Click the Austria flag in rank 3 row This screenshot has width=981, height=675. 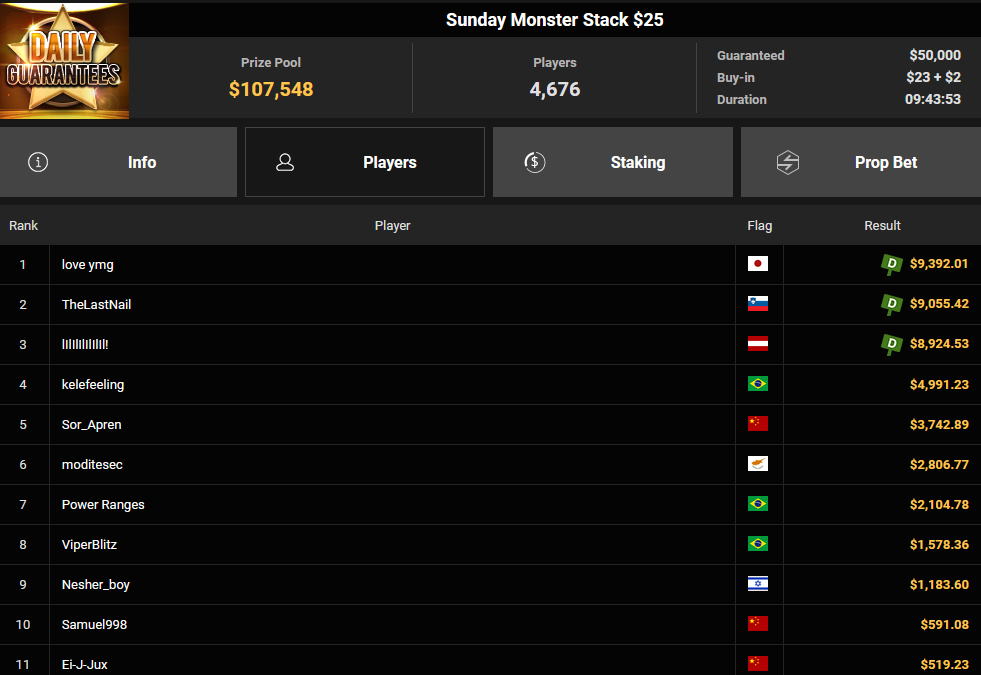(758, 344)
